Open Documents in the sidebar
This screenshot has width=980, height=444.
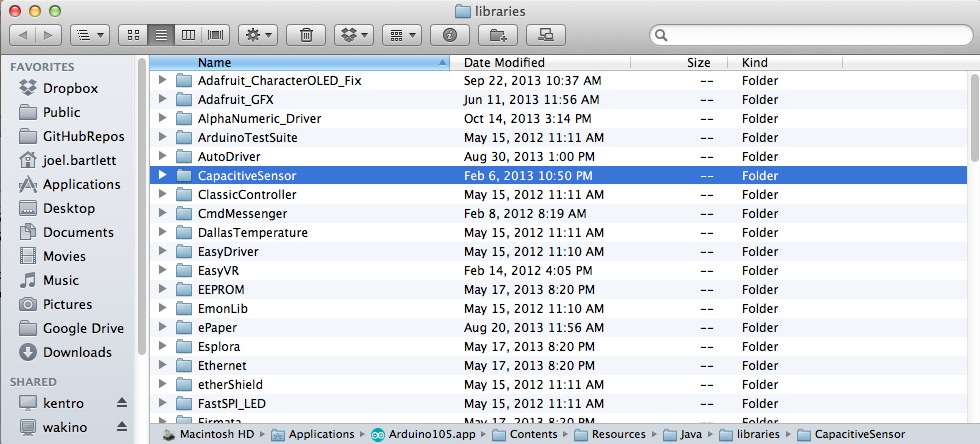point(68,232)
